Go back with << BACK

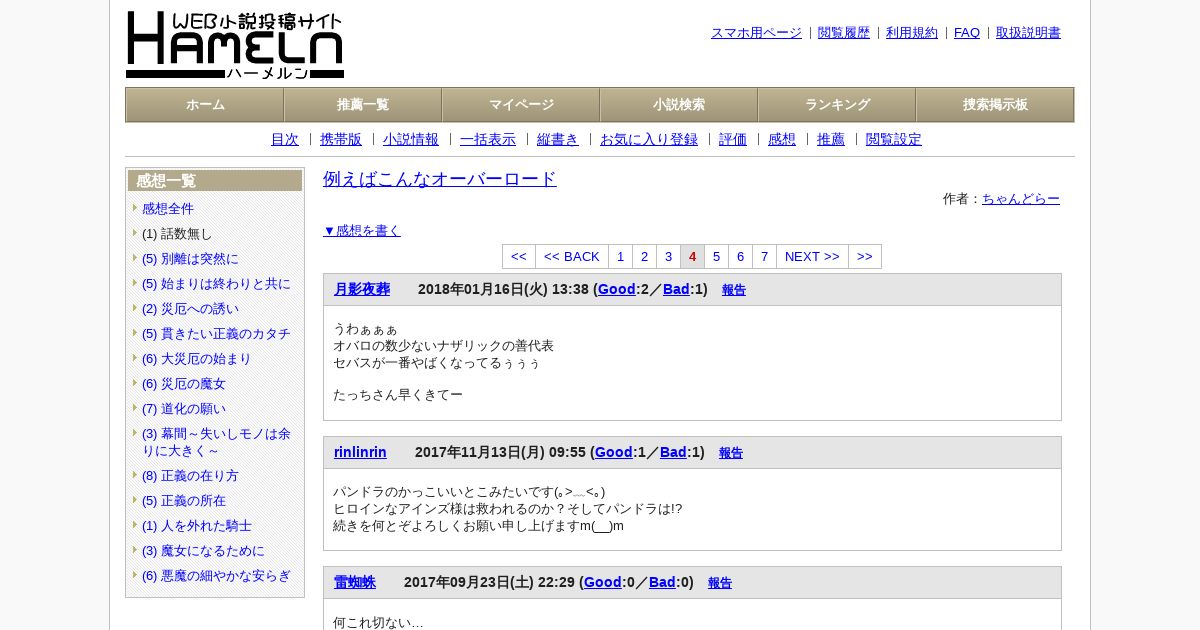coord(572,257)
